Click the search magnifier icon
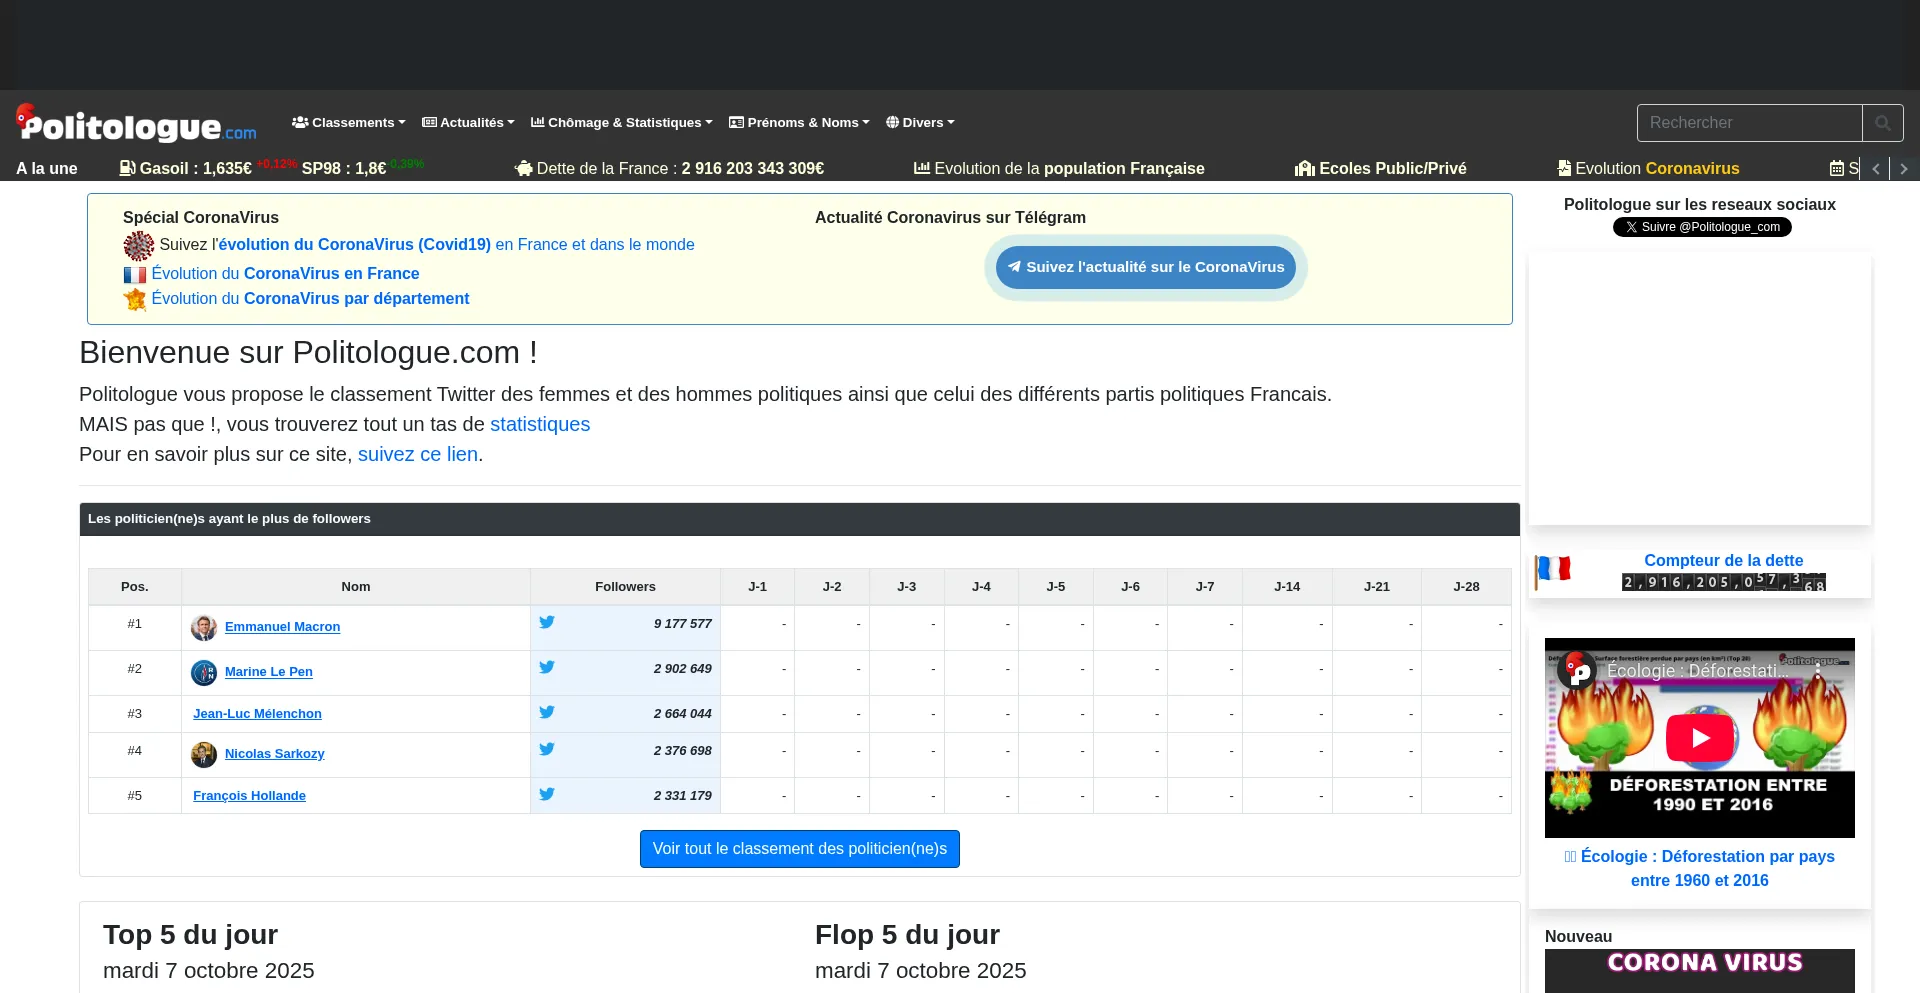This screenshot has height=993, width=1920. point(1882,123)
